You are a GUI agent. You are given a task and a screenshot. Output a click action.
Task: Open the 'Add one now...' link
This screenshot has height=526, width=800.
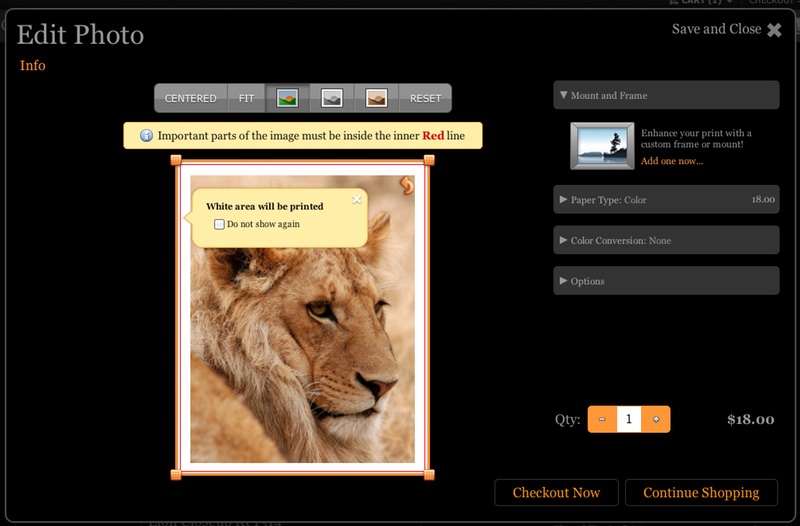tap(672, 161)
